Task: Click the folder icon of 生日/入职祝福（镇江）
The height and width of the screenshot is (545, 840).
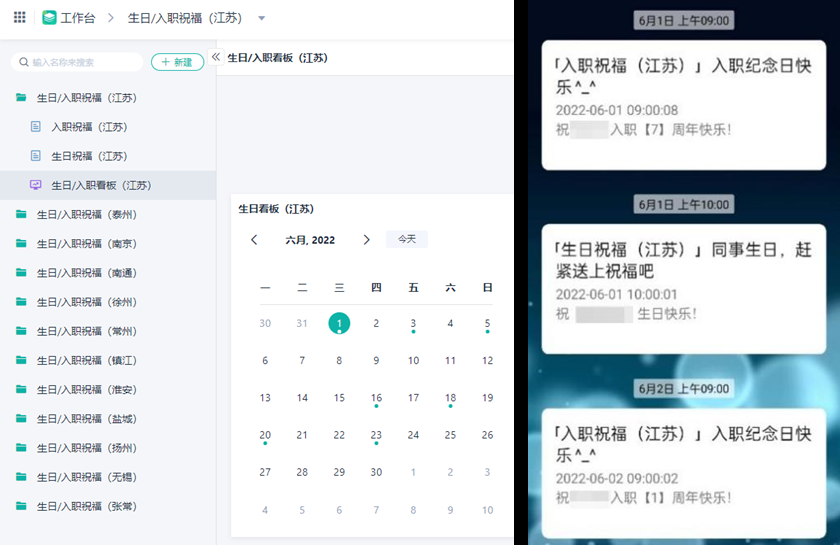Action: pos(21,360)
